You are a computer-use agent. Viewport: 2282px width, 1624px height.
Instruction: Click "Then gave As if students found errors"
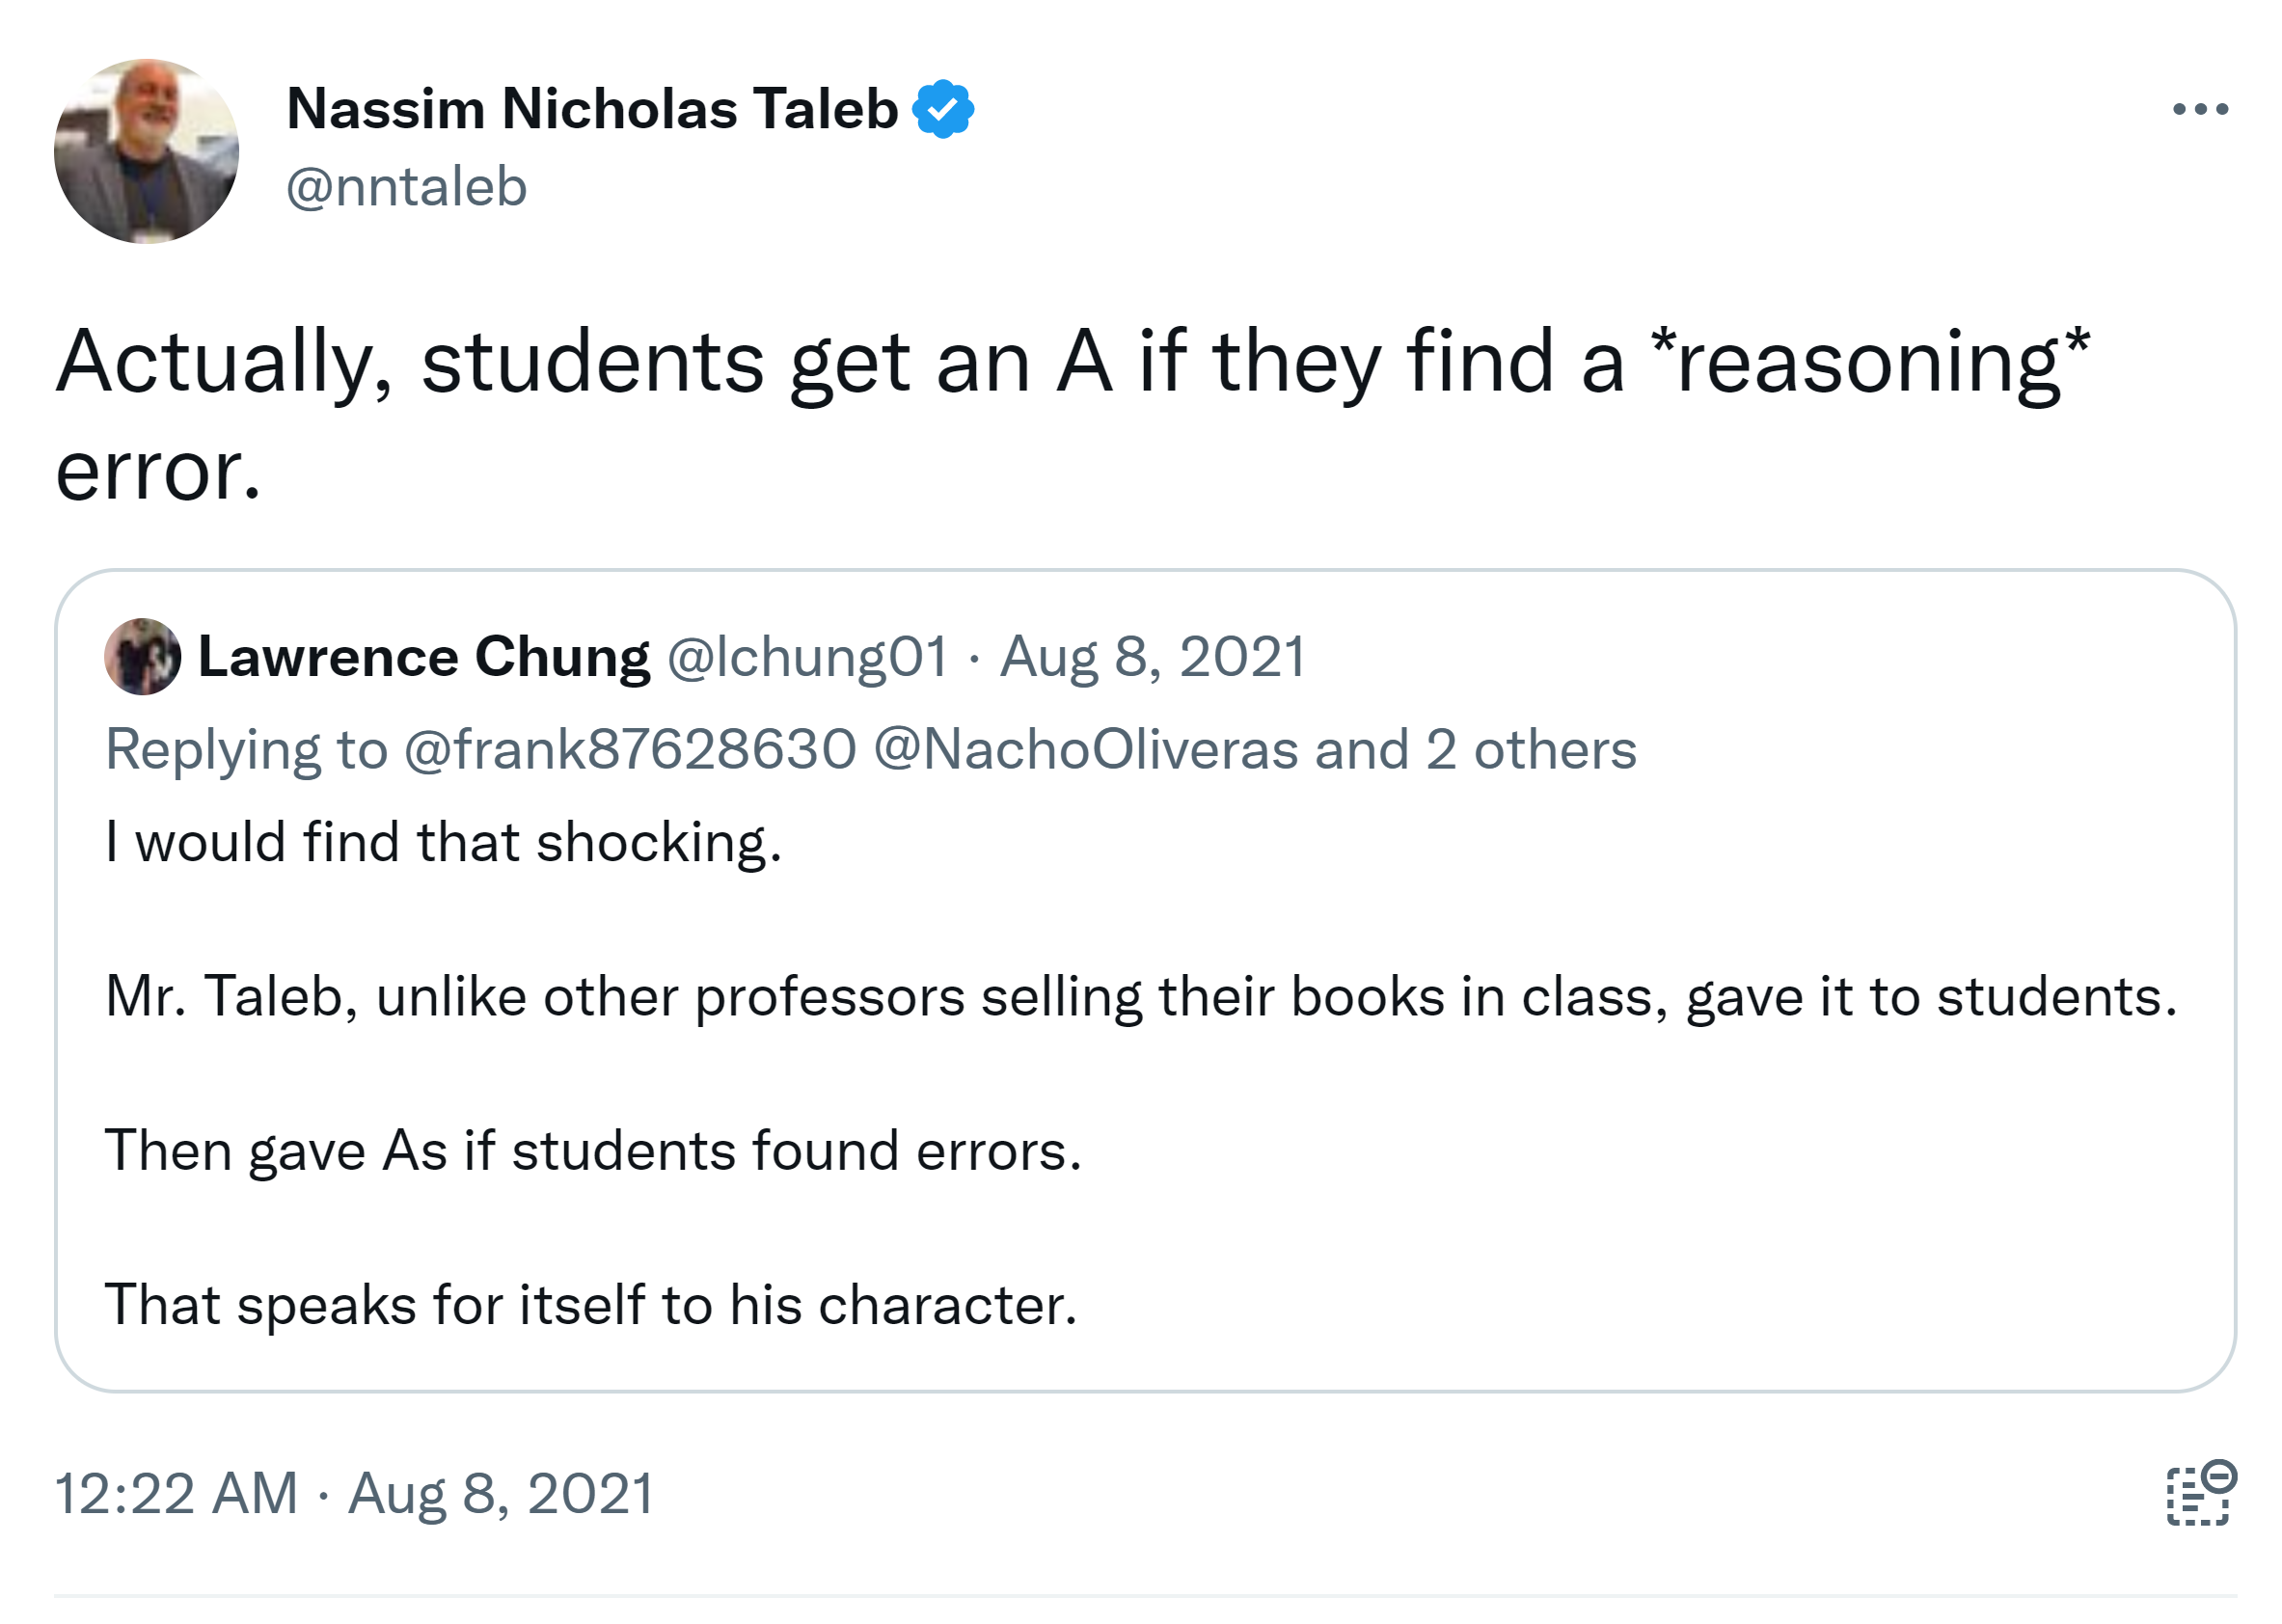coord(593,1150)
